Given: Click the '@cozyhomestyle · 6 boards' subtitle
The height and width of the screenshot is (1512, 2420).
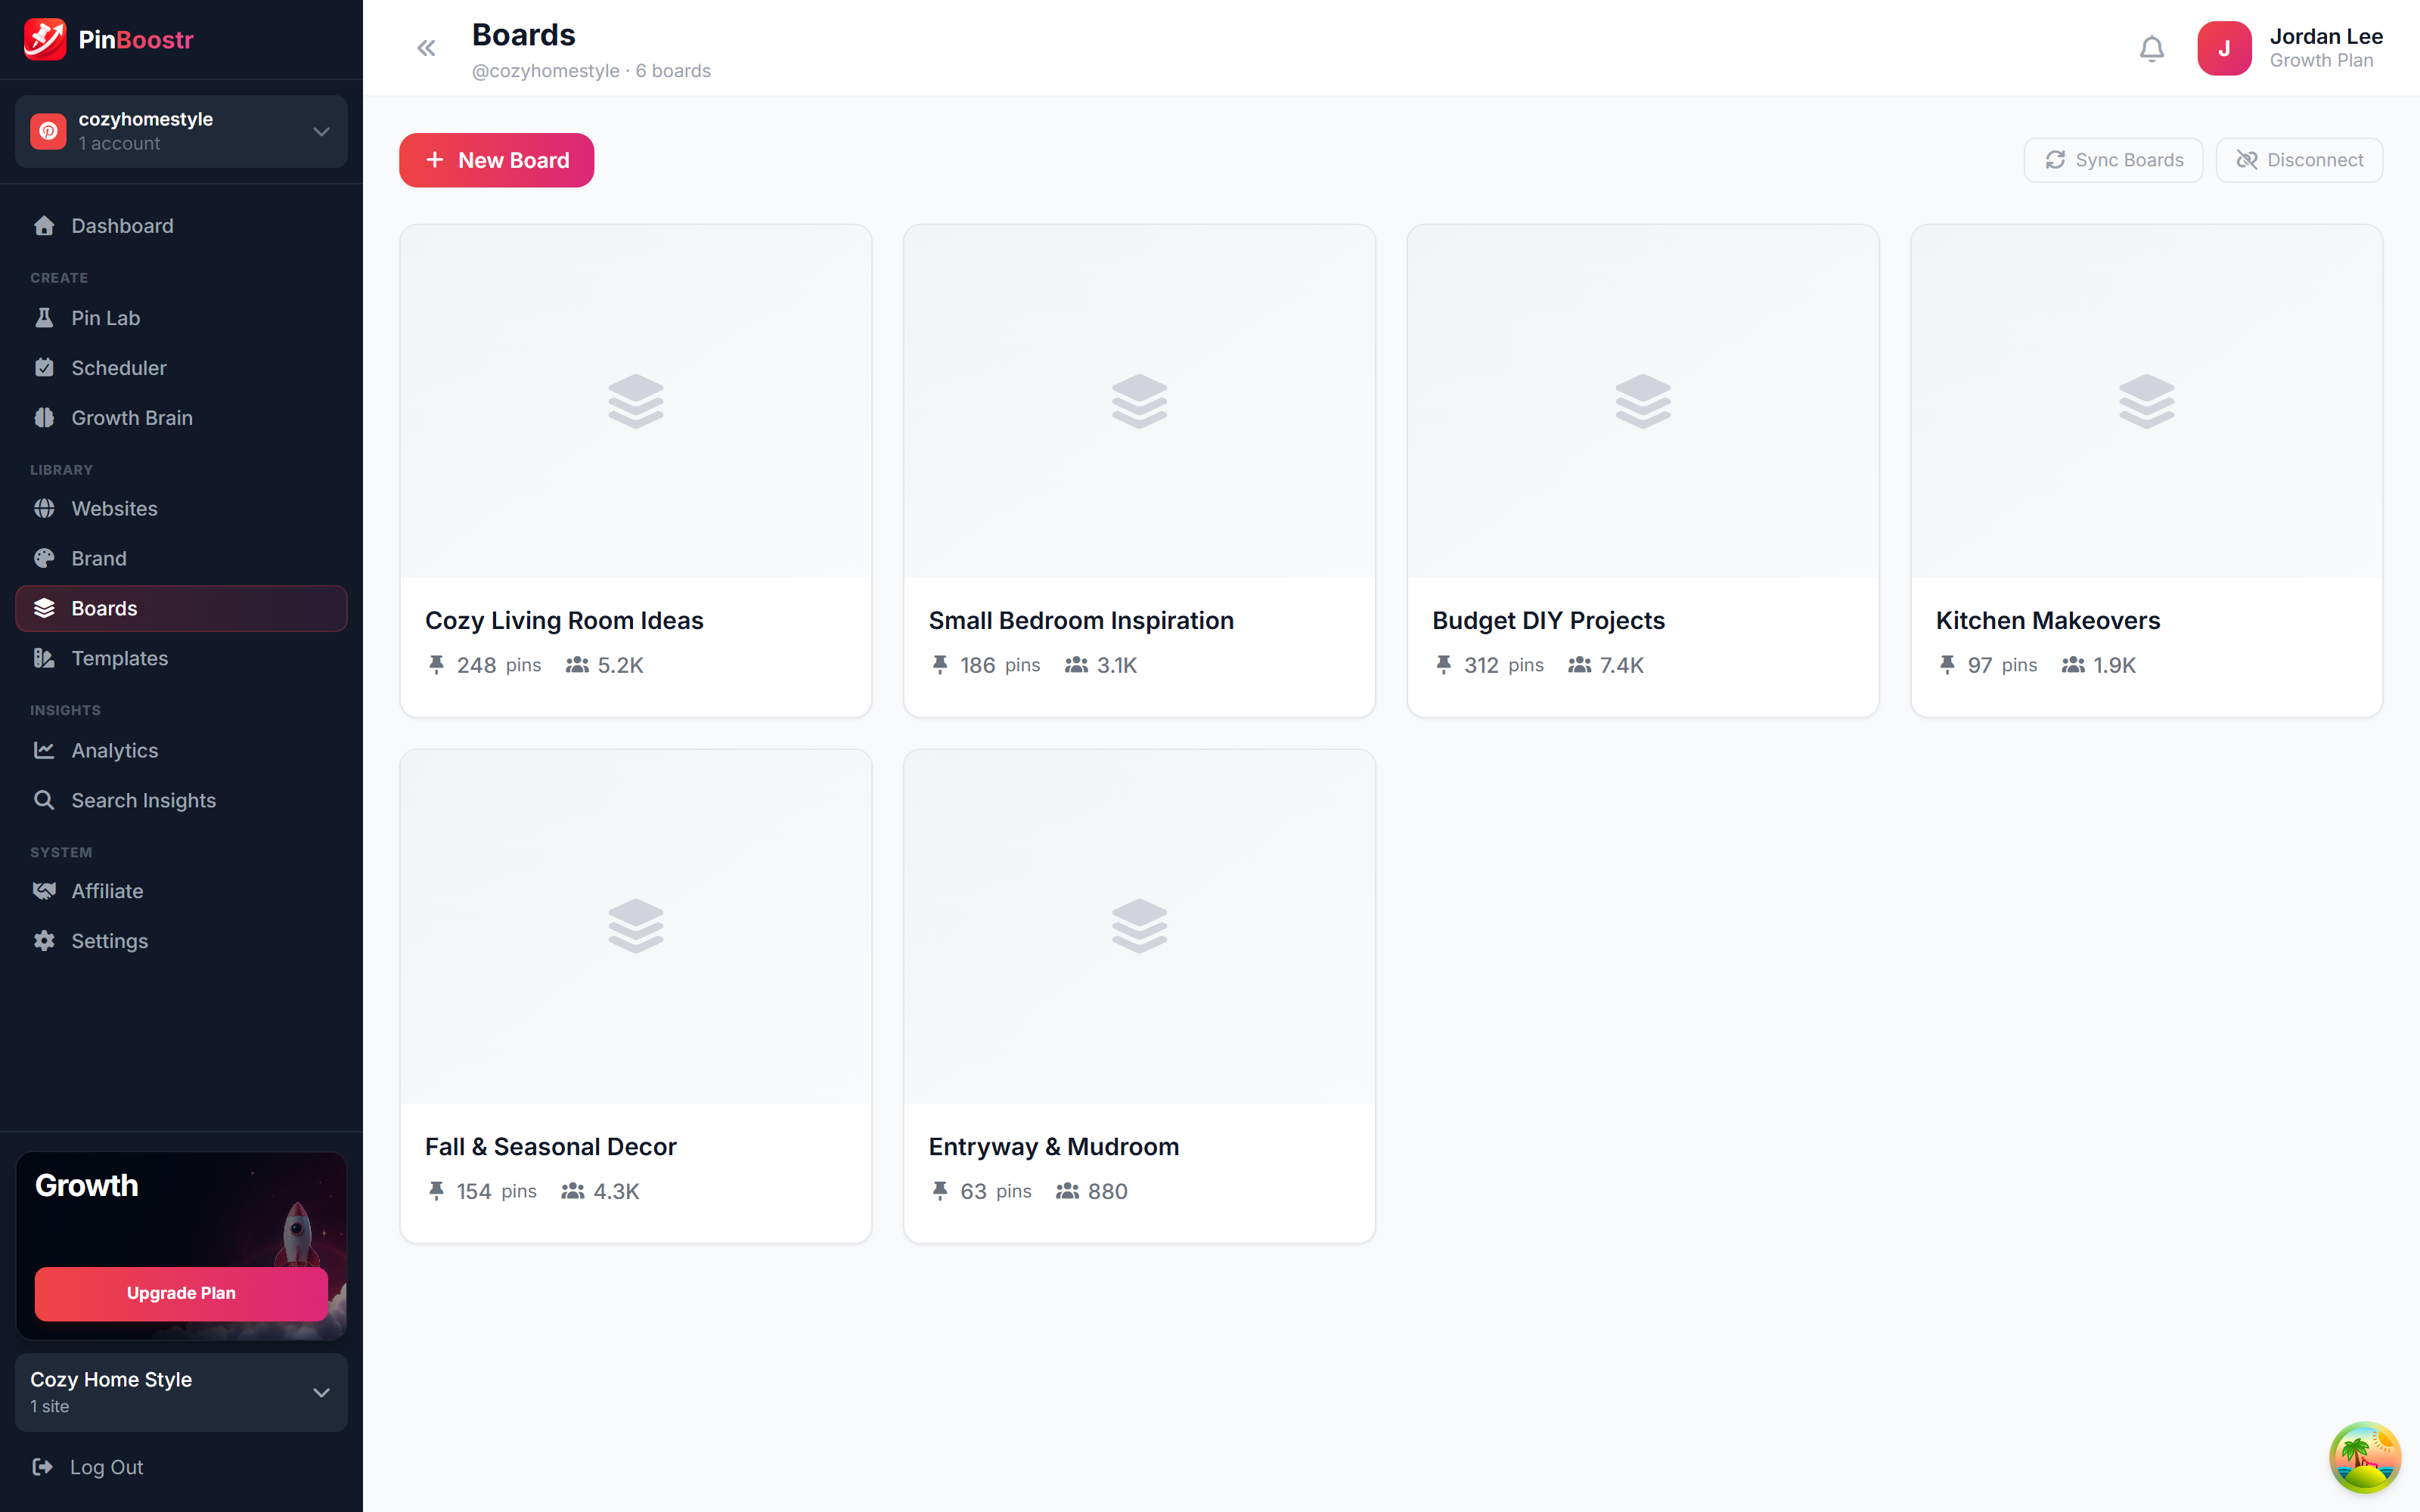Looking at the screenshot, I should click(591, 71).
